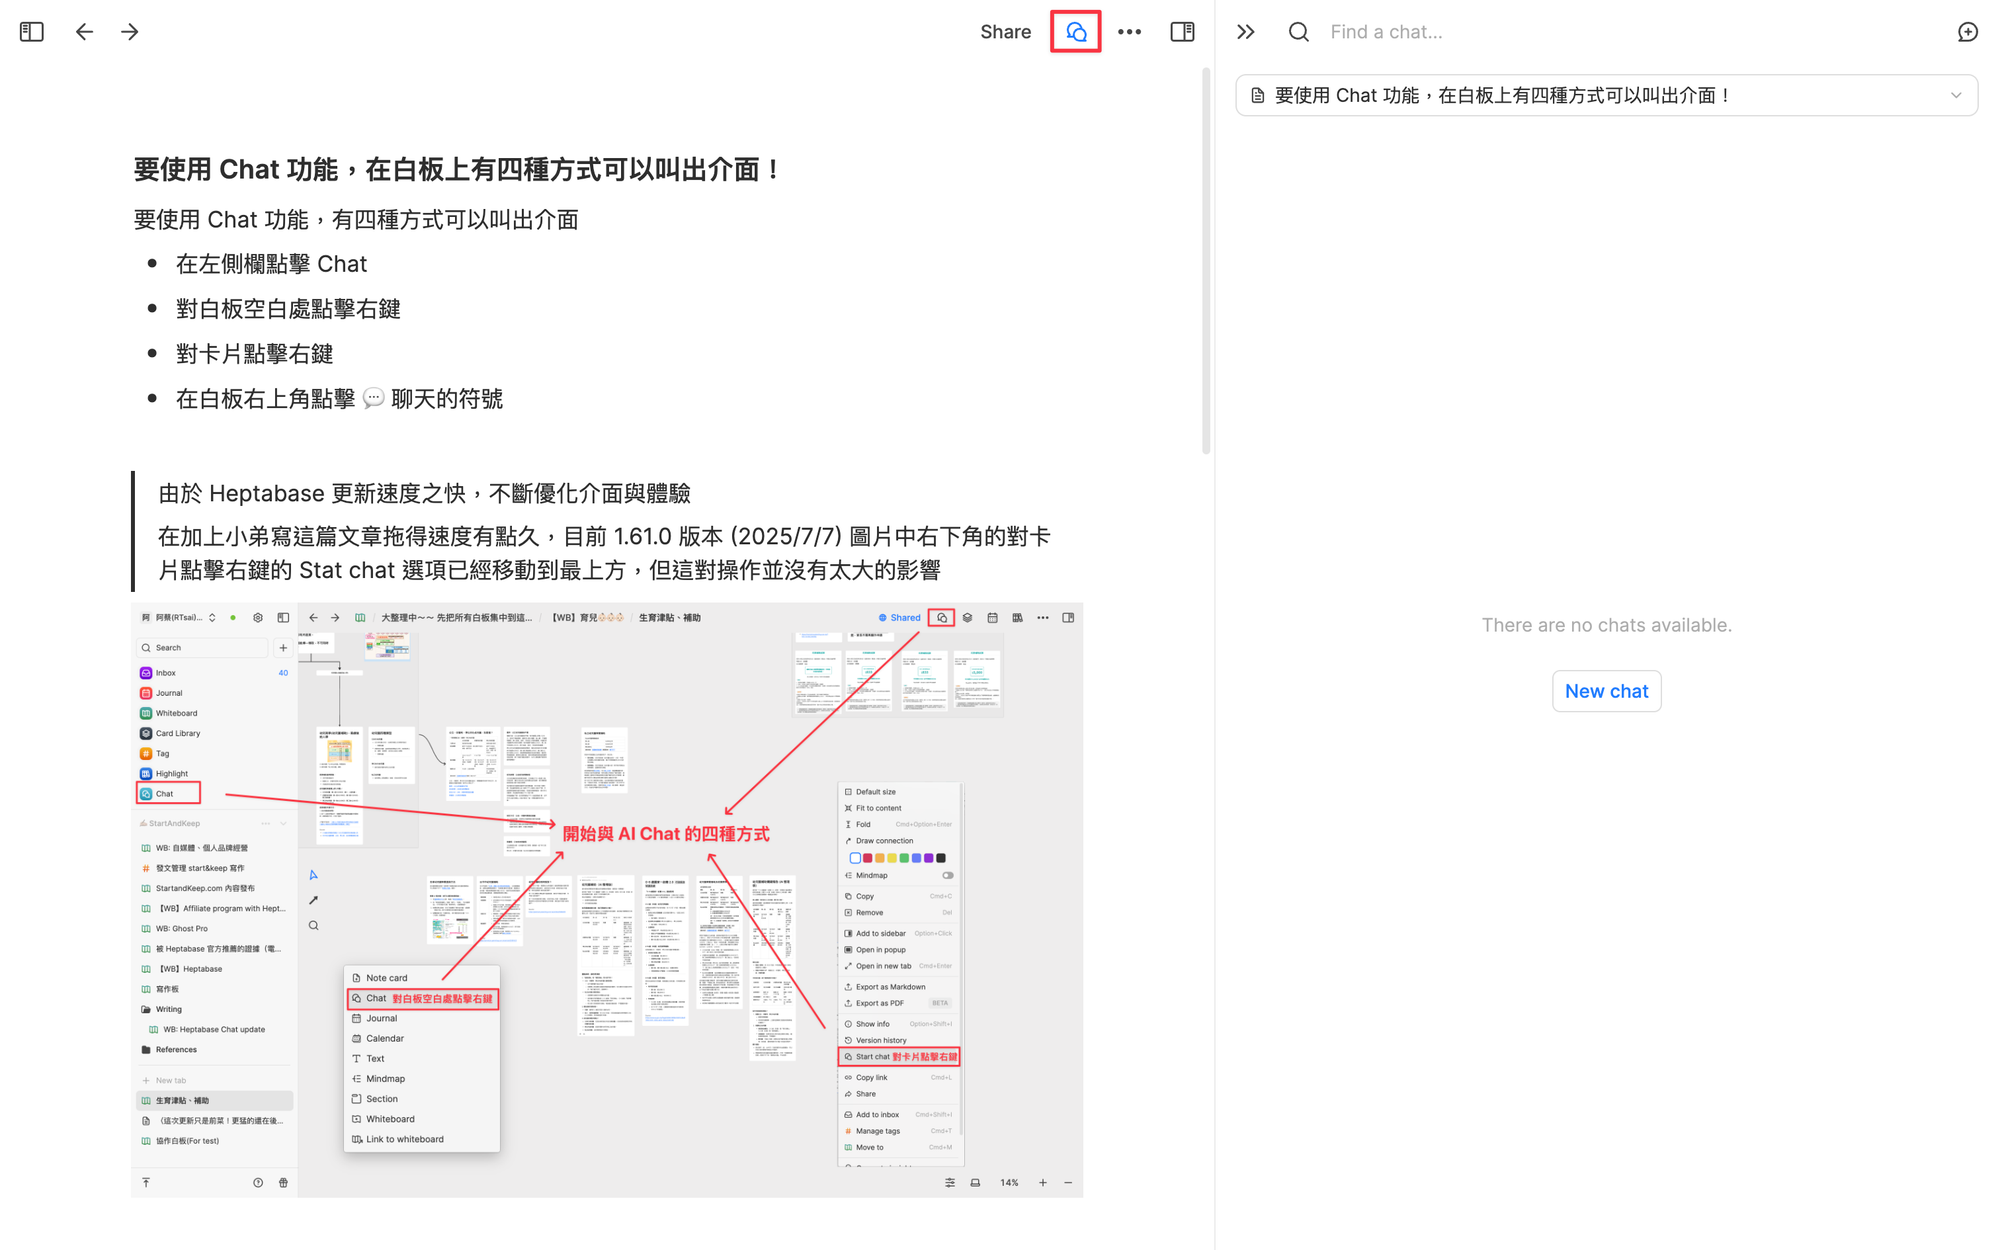This screenshot has height=1250, width=2000.
Task: Toggle the right sidebar panel icon
Action: click(x=1182, y=32)
